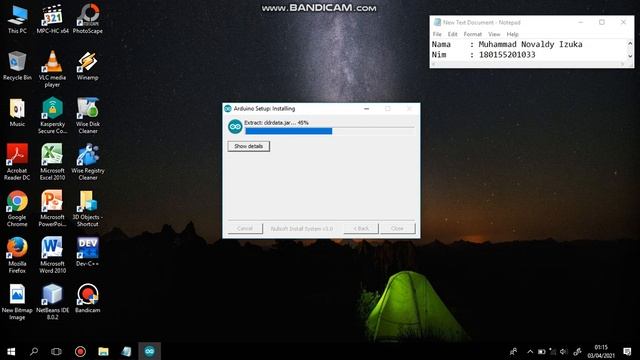The image size is (640, 360).
Task: Open People icon on taskbar
Action: 513,351
